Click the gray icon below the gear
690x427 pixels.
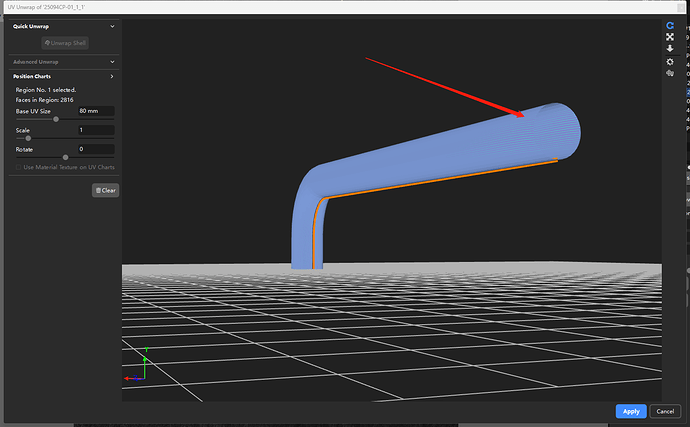(x=670, y=74)
